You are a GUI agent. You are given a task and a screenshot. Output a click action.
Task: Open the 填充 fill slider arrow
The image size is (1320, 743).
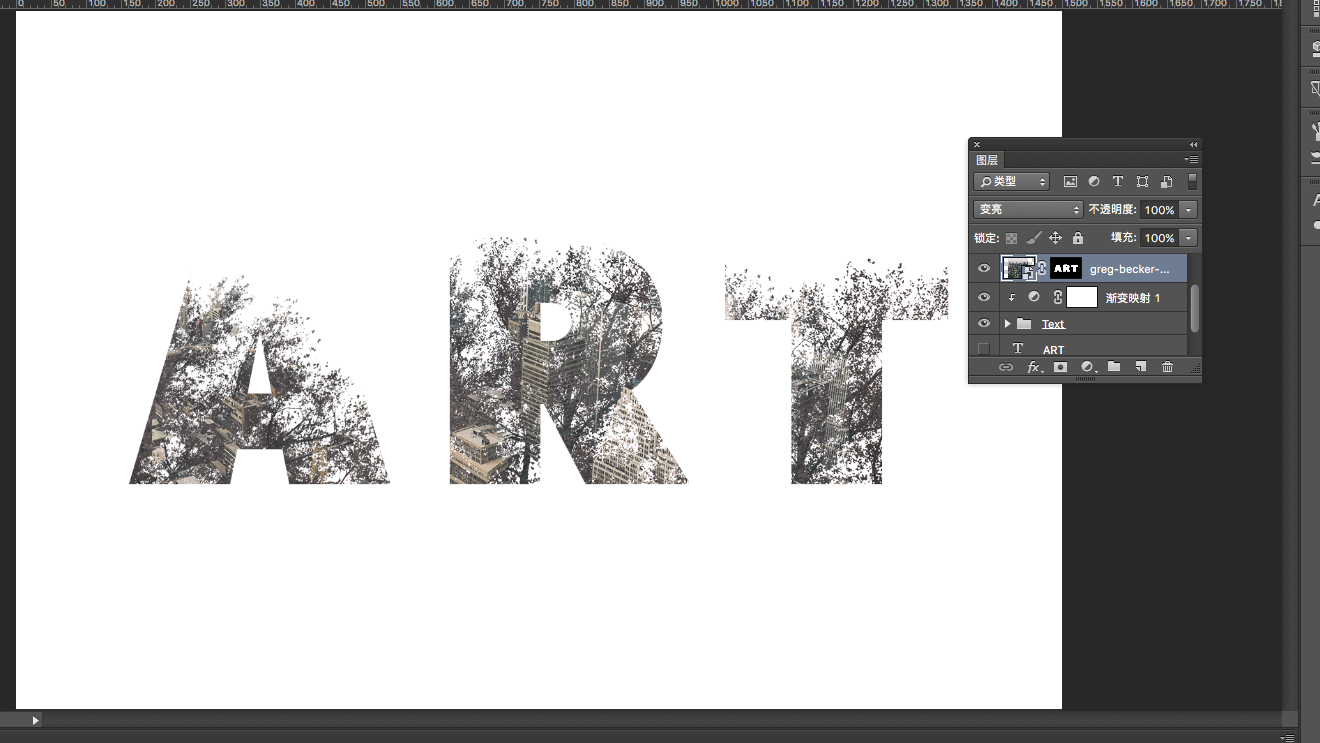pyautogui.click(x=1188, y=238)
